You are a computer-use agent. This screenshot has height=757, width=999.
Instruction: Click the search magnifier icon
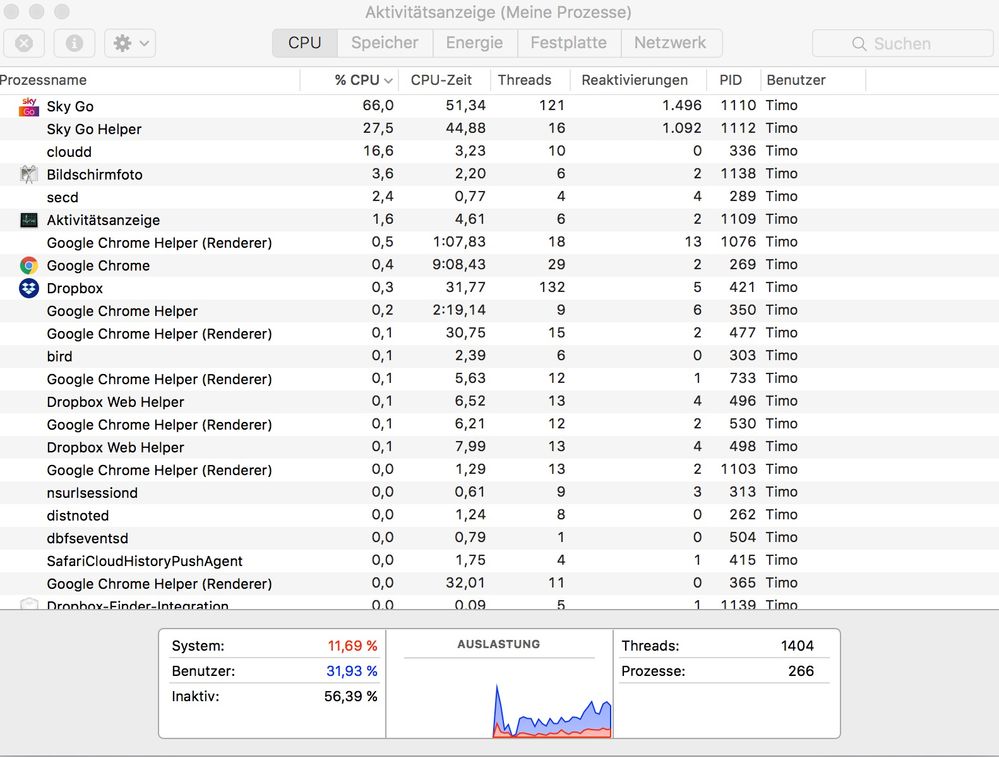(x=859, y=44)
